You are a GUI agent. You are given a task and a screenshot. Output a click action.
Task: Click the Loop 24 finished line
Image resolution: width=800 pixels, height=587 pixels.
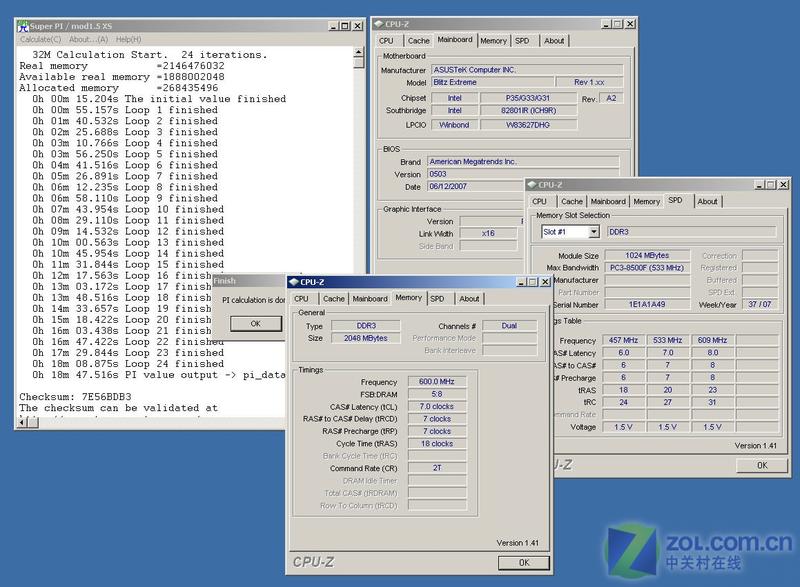pyautogui.click(x=128, y=364)
